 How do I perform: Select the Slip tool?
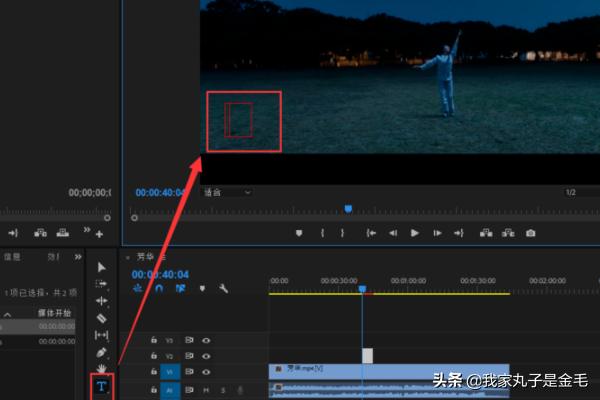pyautogui.click(x=101, y=335)
